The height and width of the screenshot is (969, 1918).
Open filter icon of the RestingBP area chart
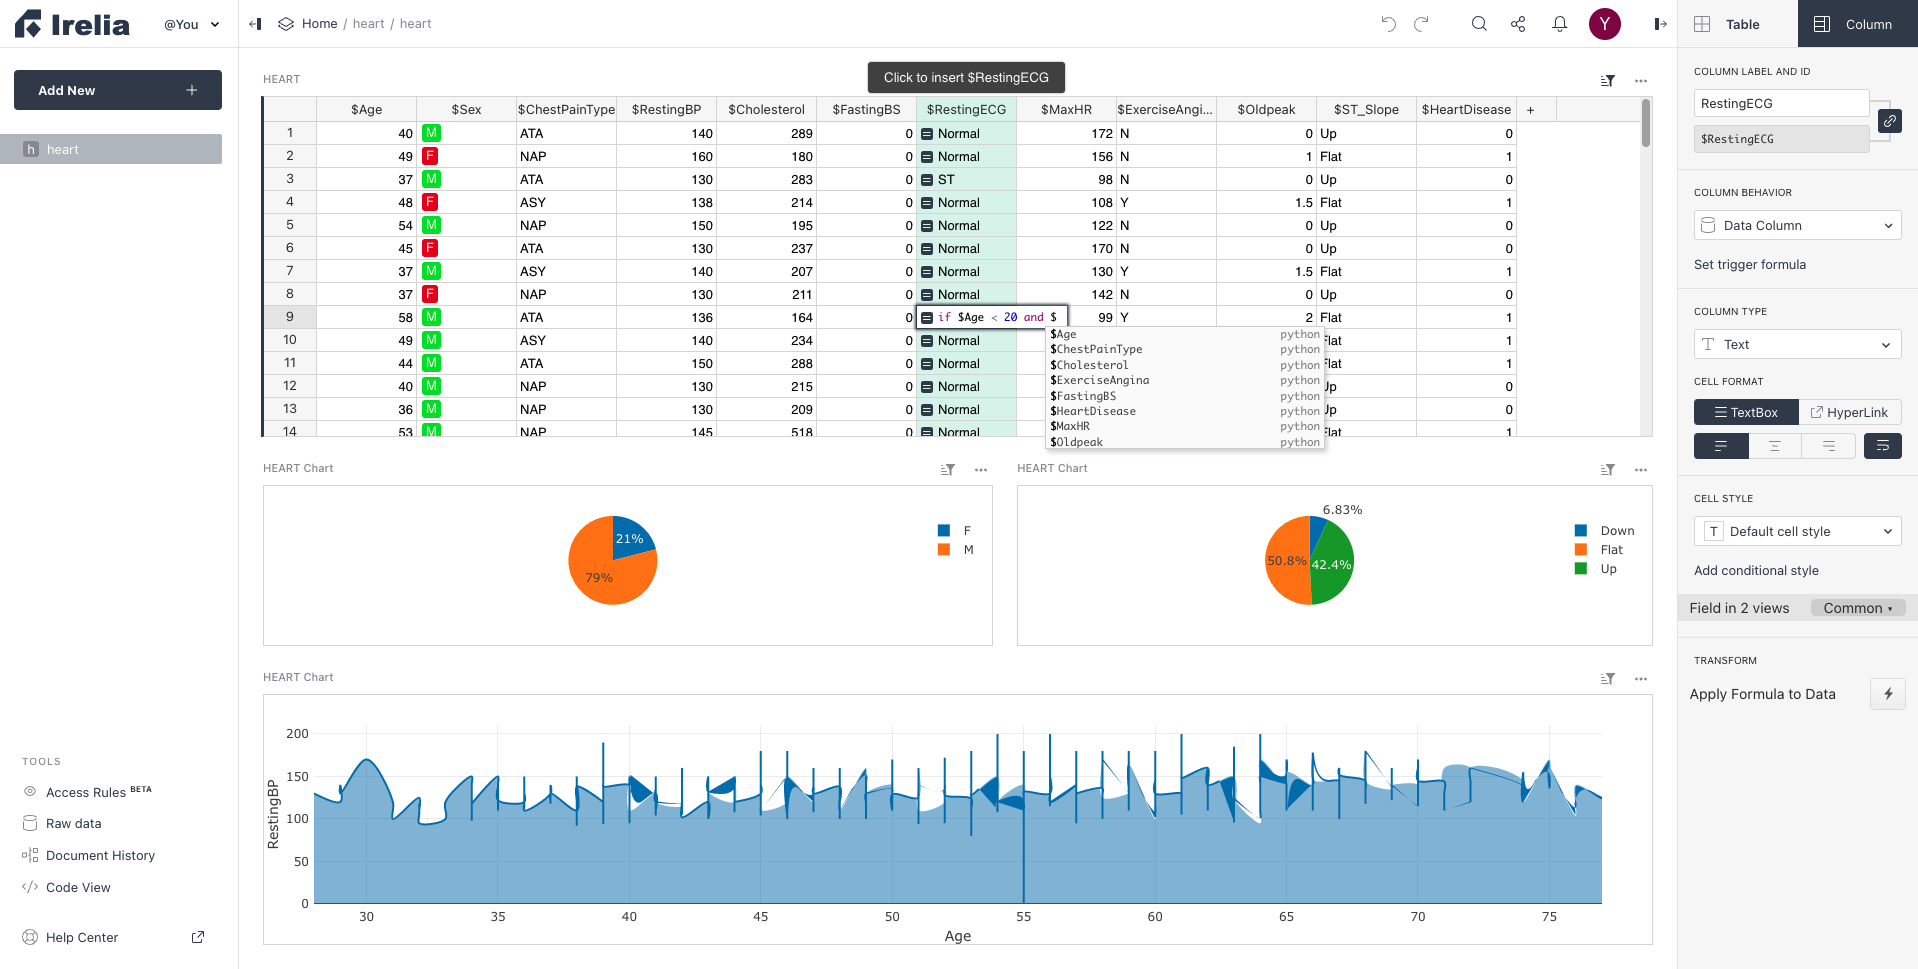point(1608,678)
